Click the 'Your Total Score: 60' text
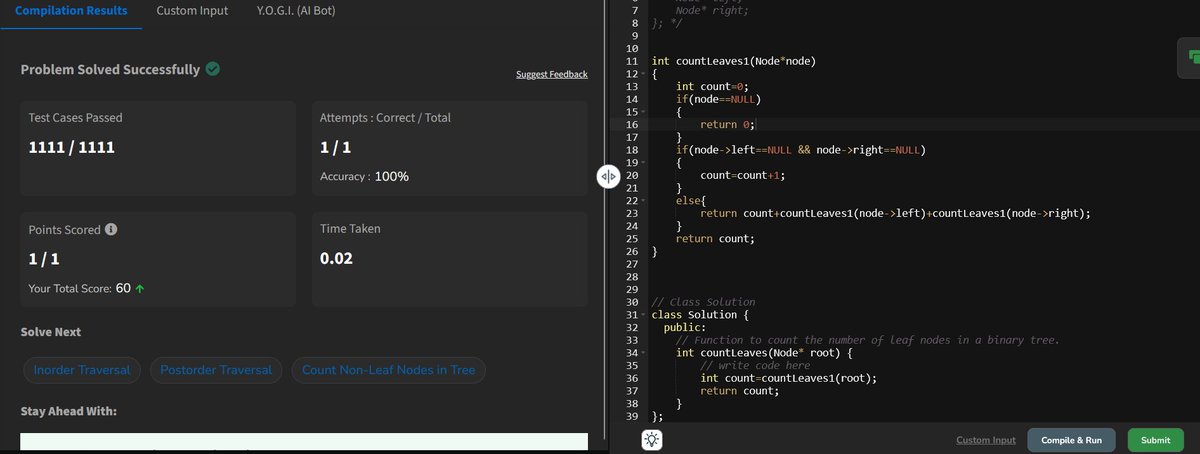 point(80,289)
